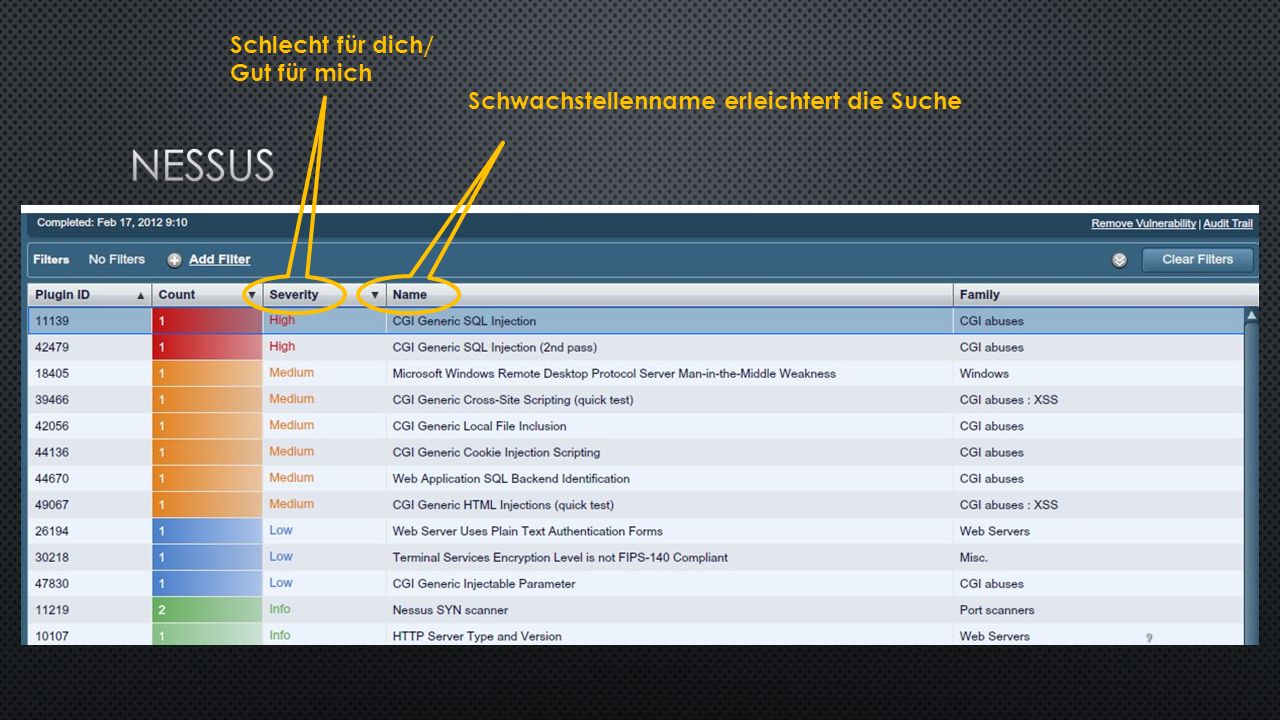
Task: Click the scrollbar up arrow of the table
Action: (1251, 315)
